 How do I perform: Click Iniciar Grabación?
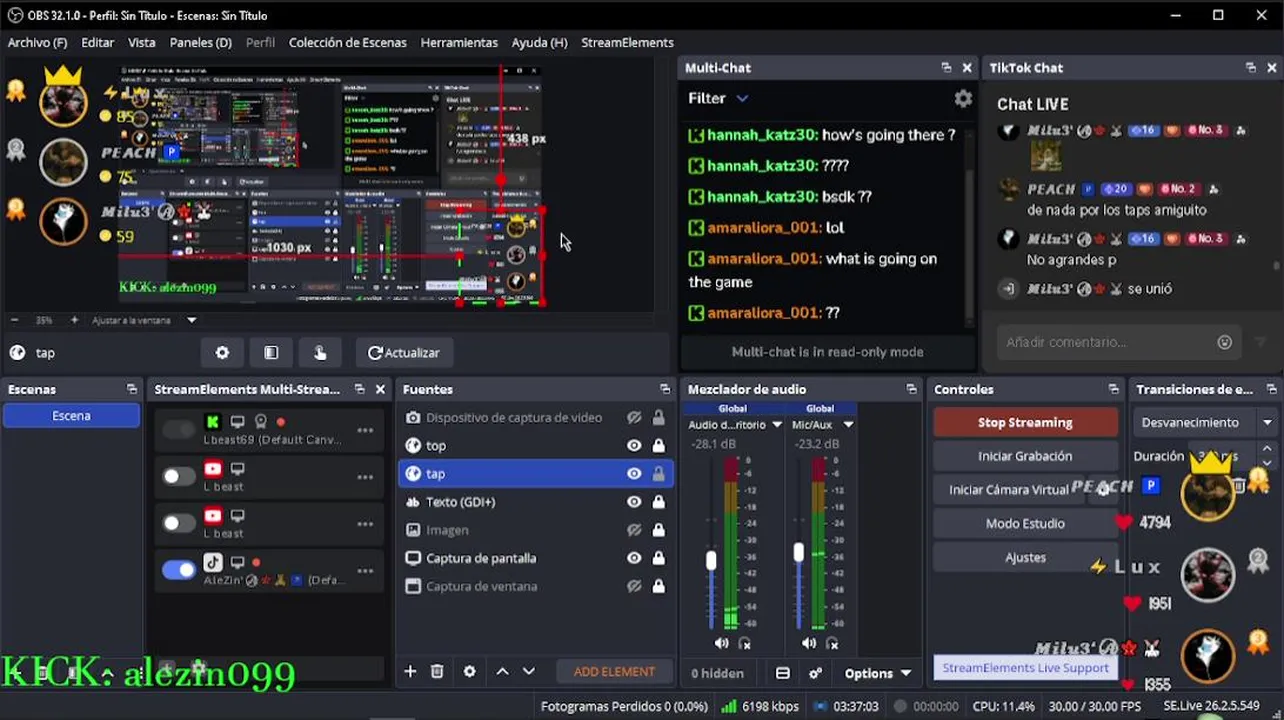pyautogui.click(x=1025, y=455)
